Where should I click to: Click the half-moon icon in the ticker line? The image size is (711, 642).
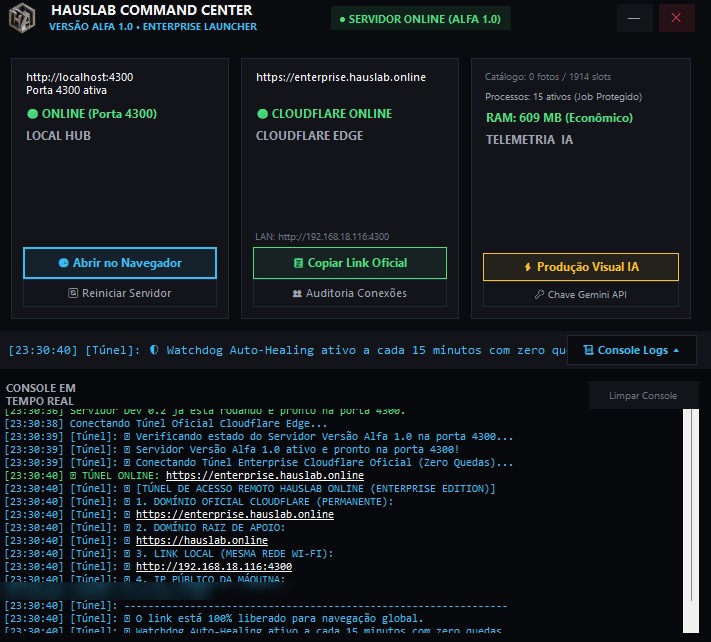(x=154, y=350)
